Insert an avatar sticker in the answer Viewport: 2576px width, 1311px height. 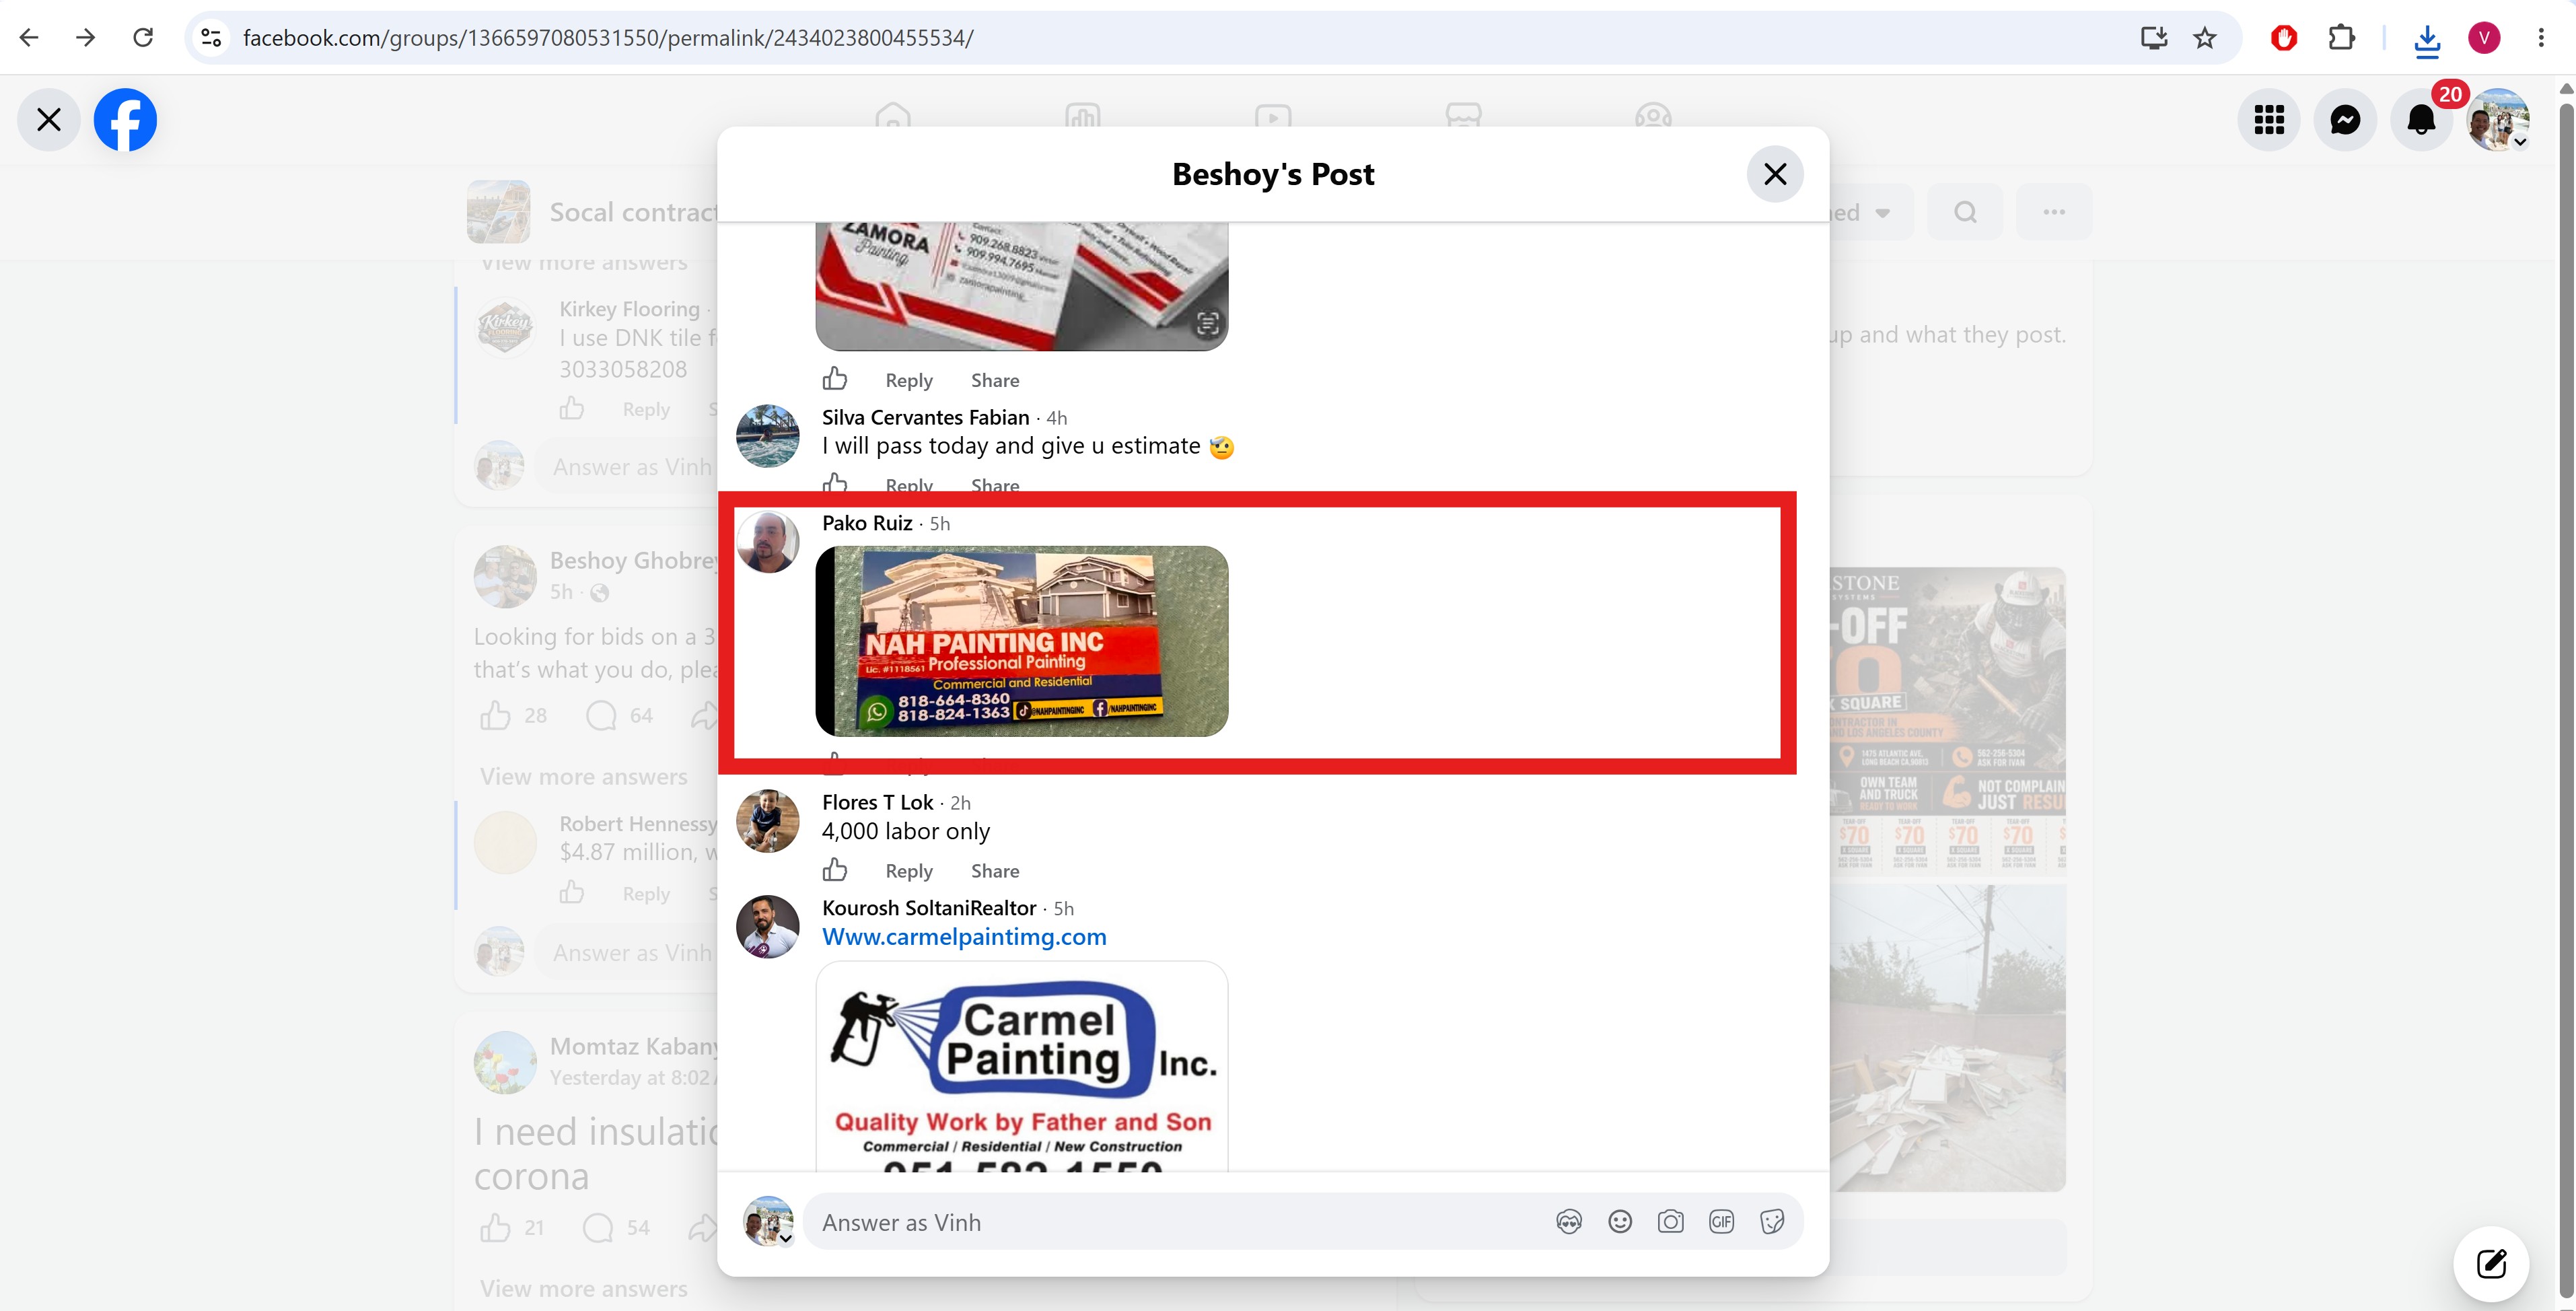point(1569,1222)
